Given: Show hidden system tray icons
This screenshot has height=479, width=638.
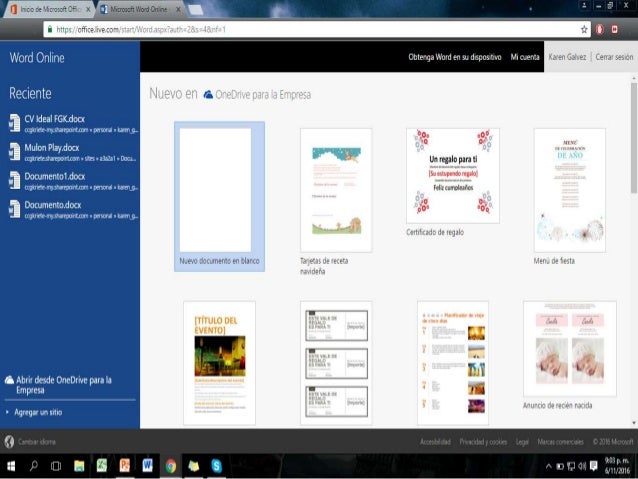Looking at the screenshot, I should [x=548, y=466].
